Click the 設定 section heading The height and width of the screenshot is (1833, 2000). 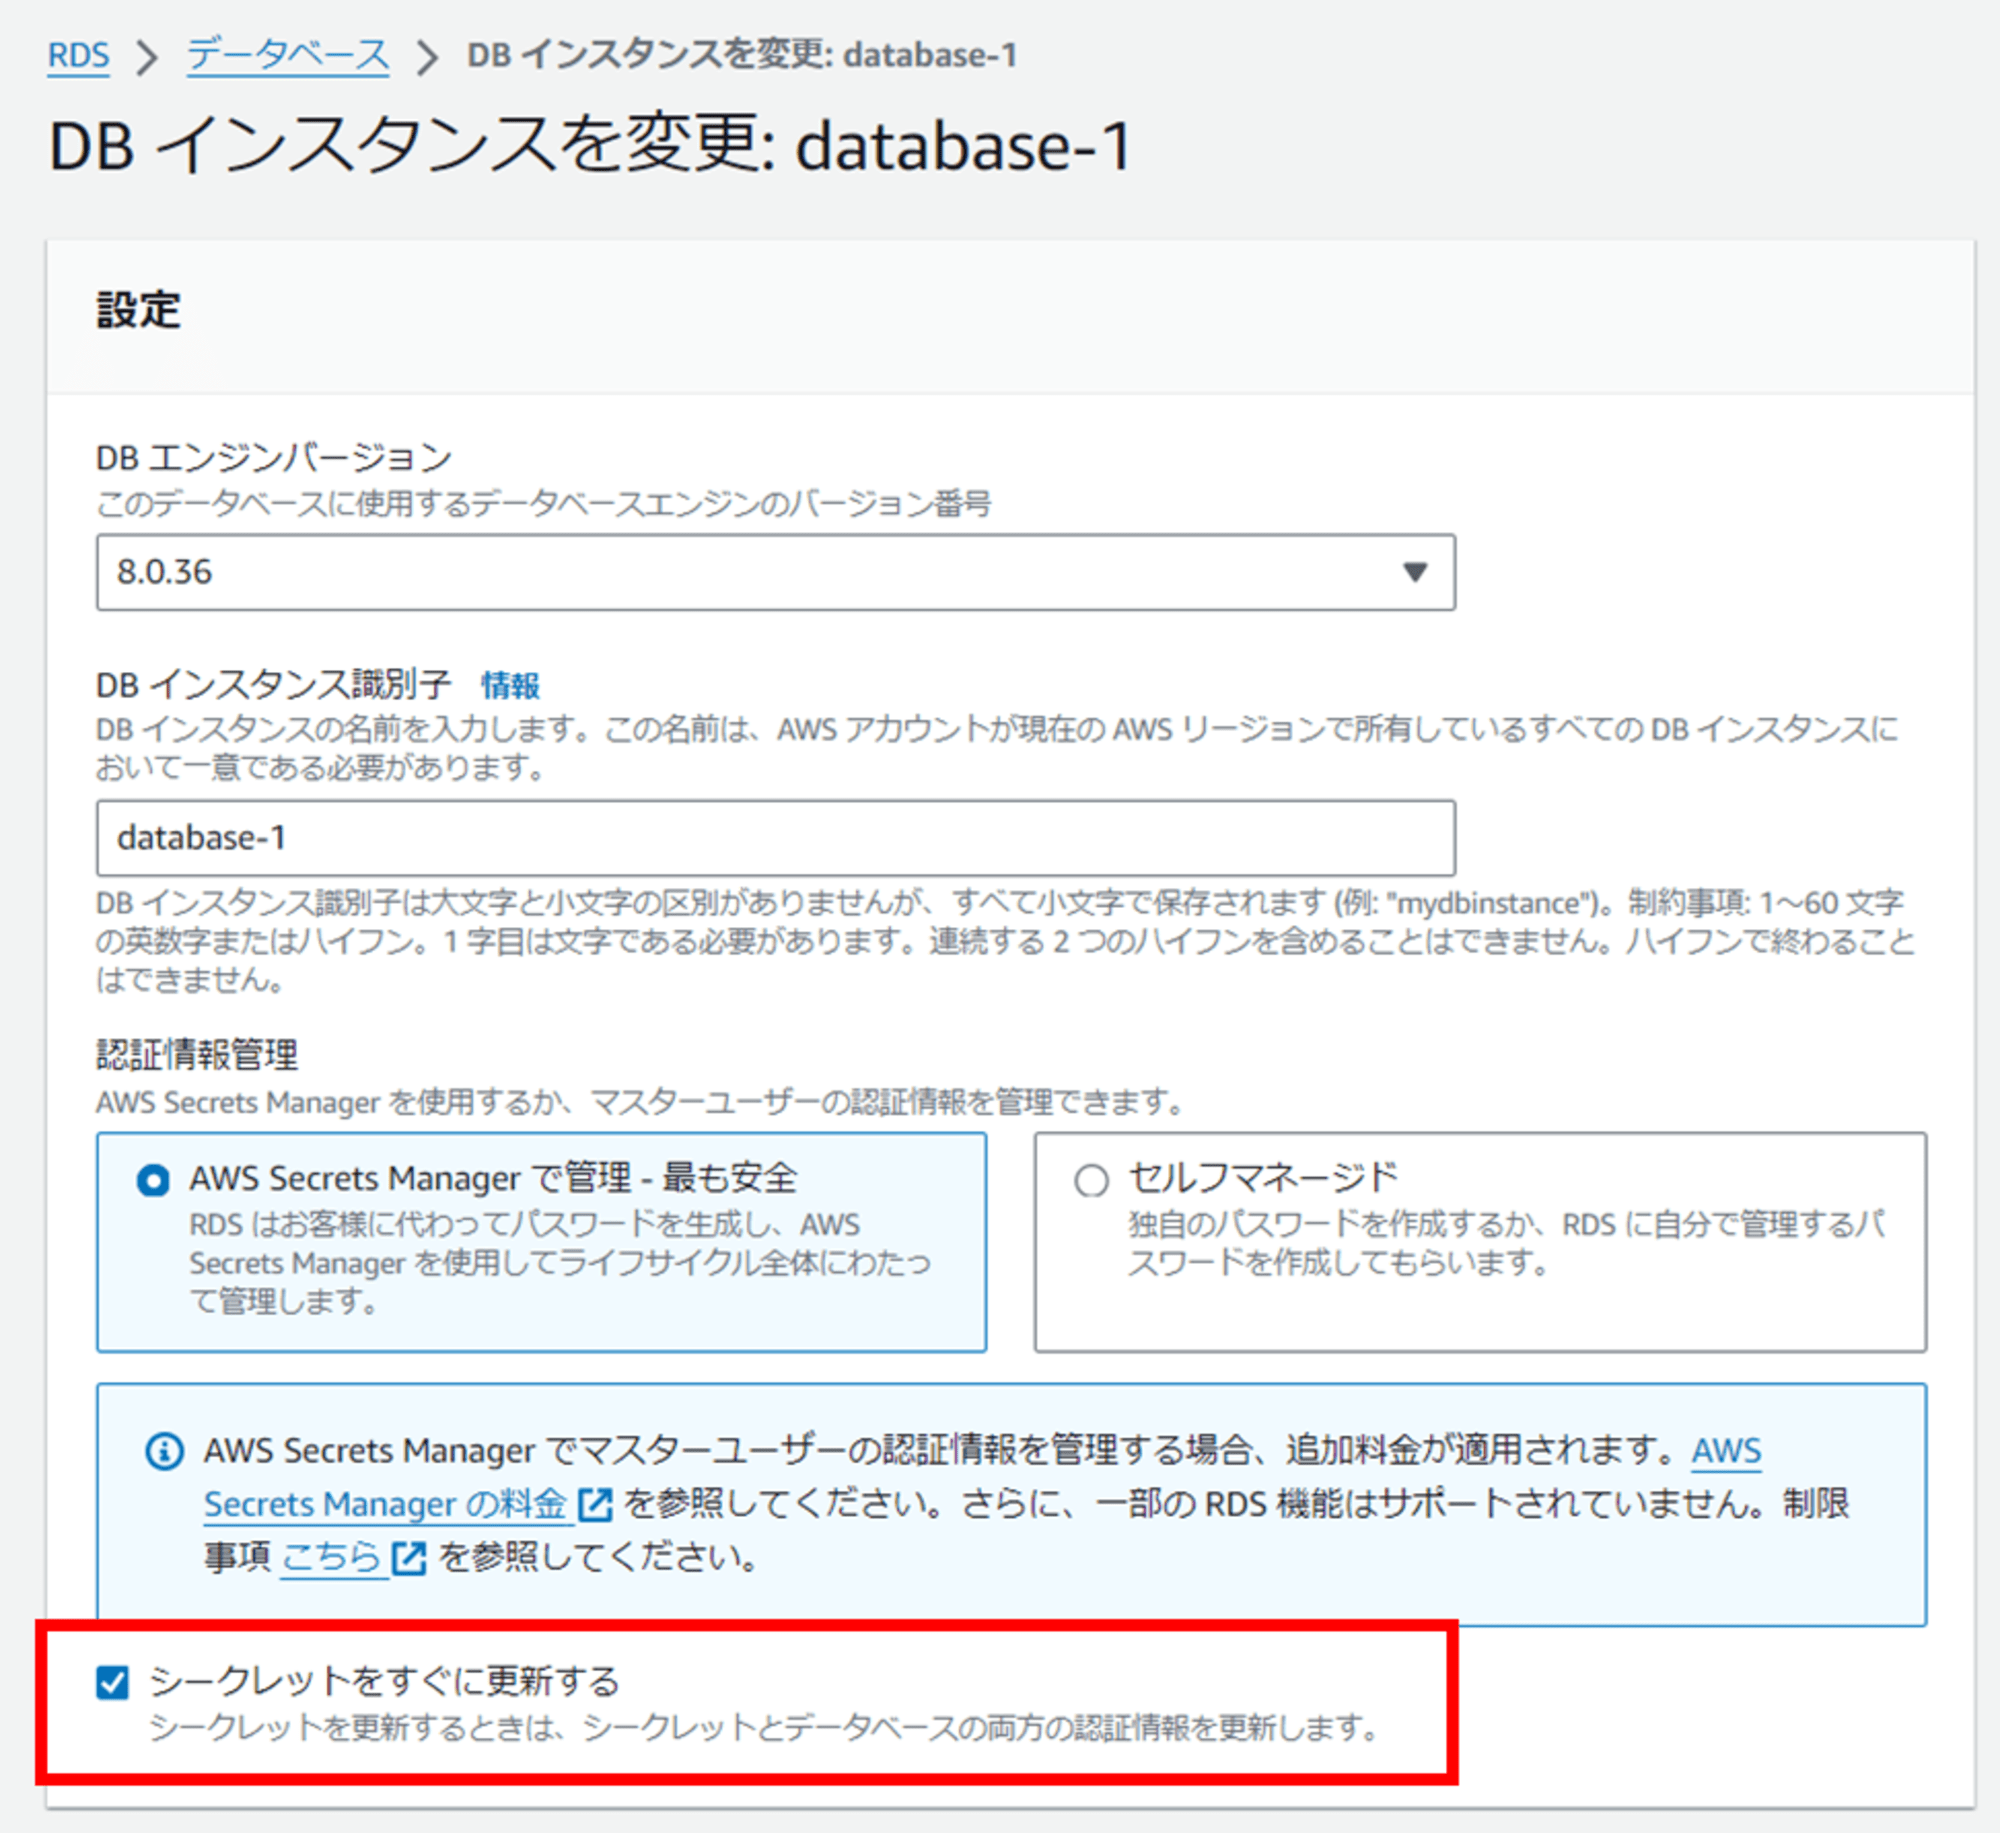(138, 310)
